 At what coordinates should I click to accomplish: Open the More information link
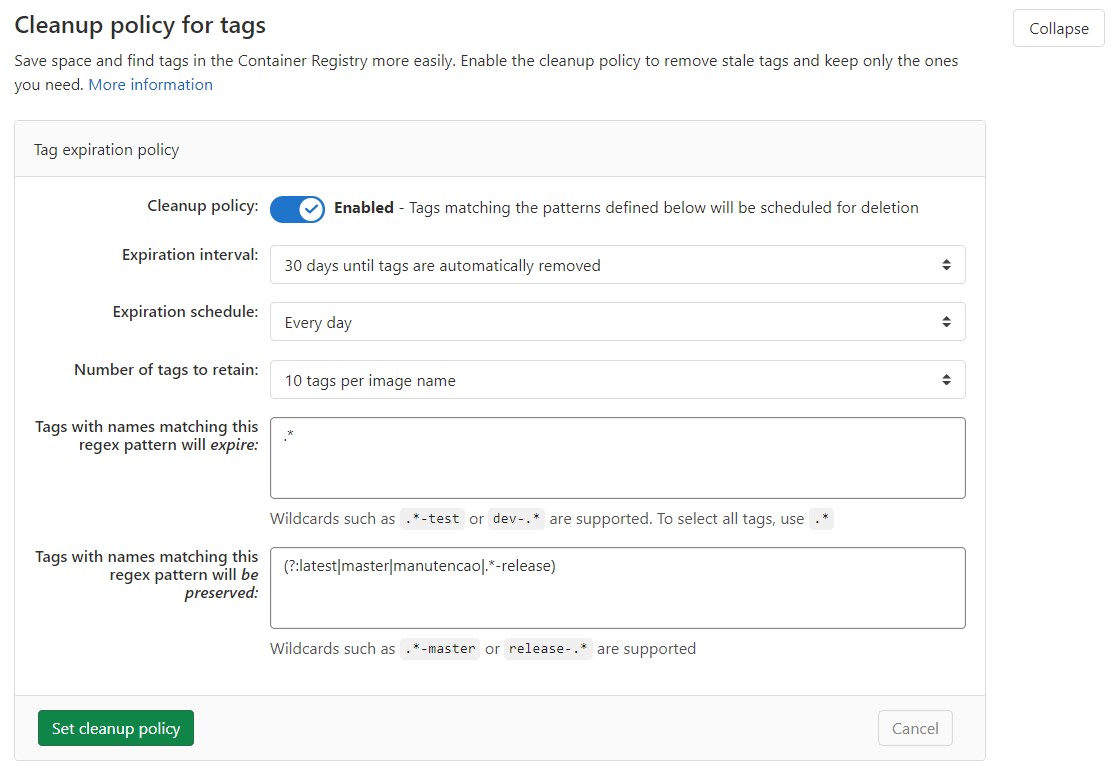(x=150, y=84)
